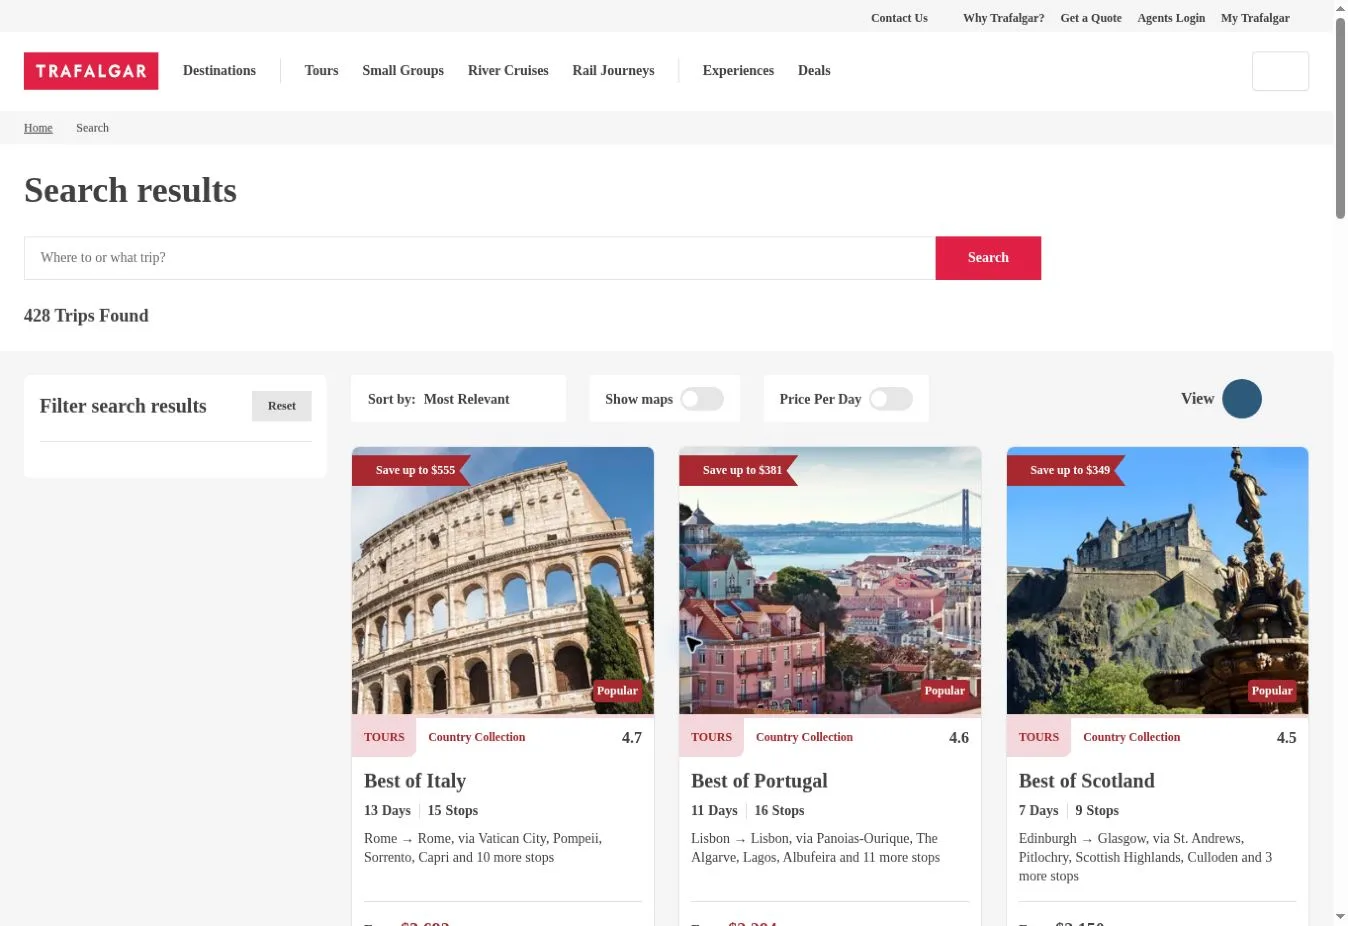Click Country Collection on the Best of Scotland card
The width and height of the screenshot is (1348, 926).
click(x=1131, y=737)
